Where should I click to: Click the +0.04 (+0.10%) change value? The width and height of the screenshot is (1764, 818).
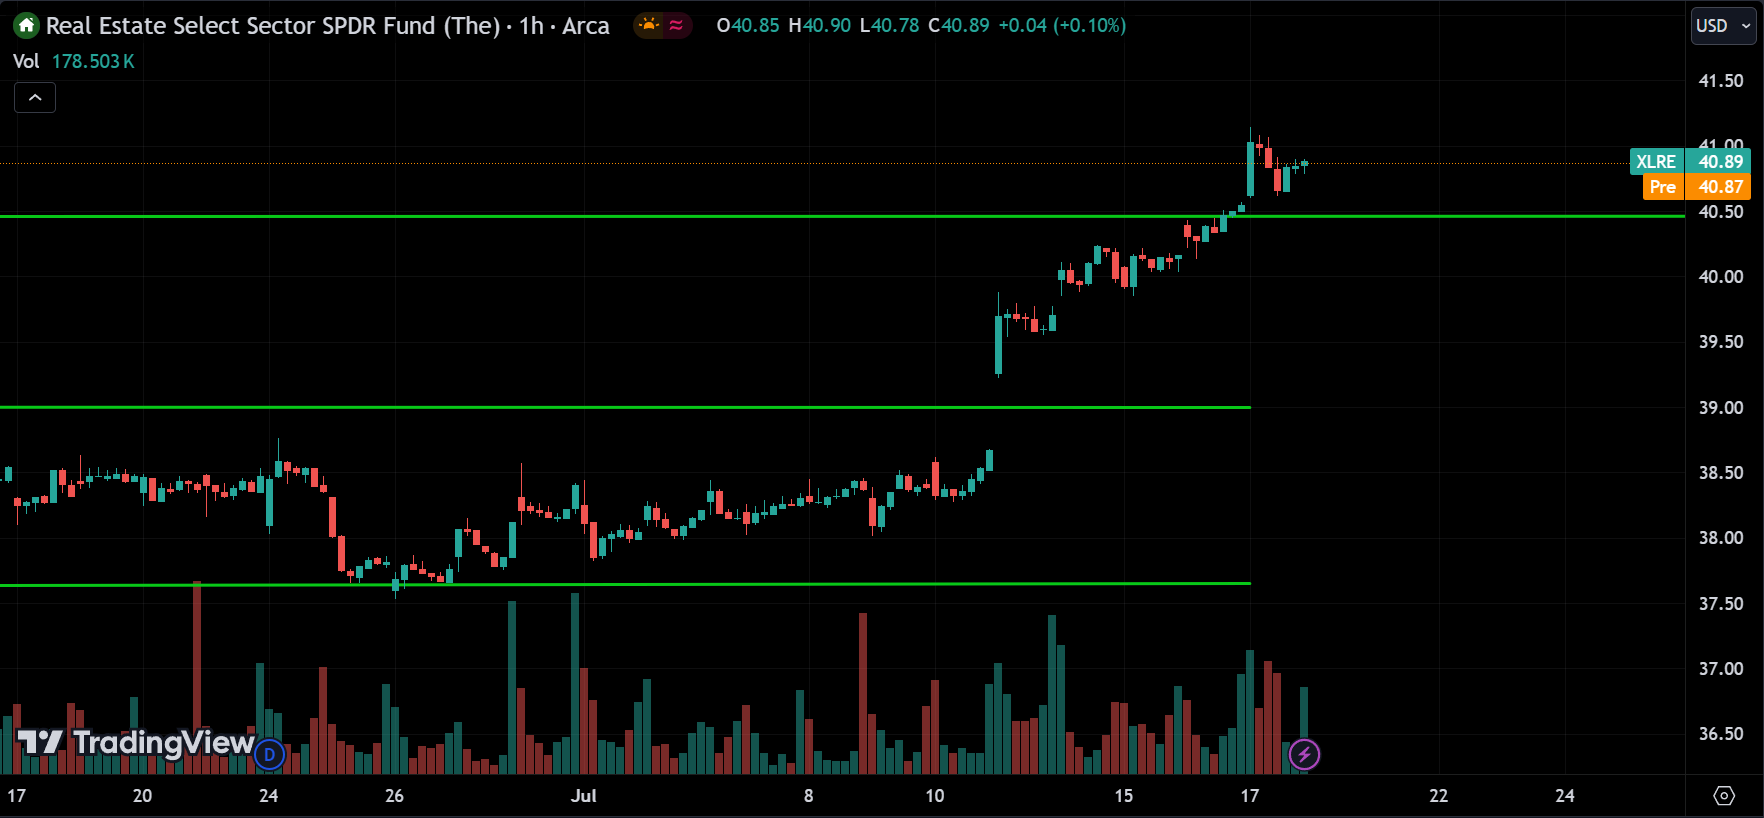(x=1062, y=26)
